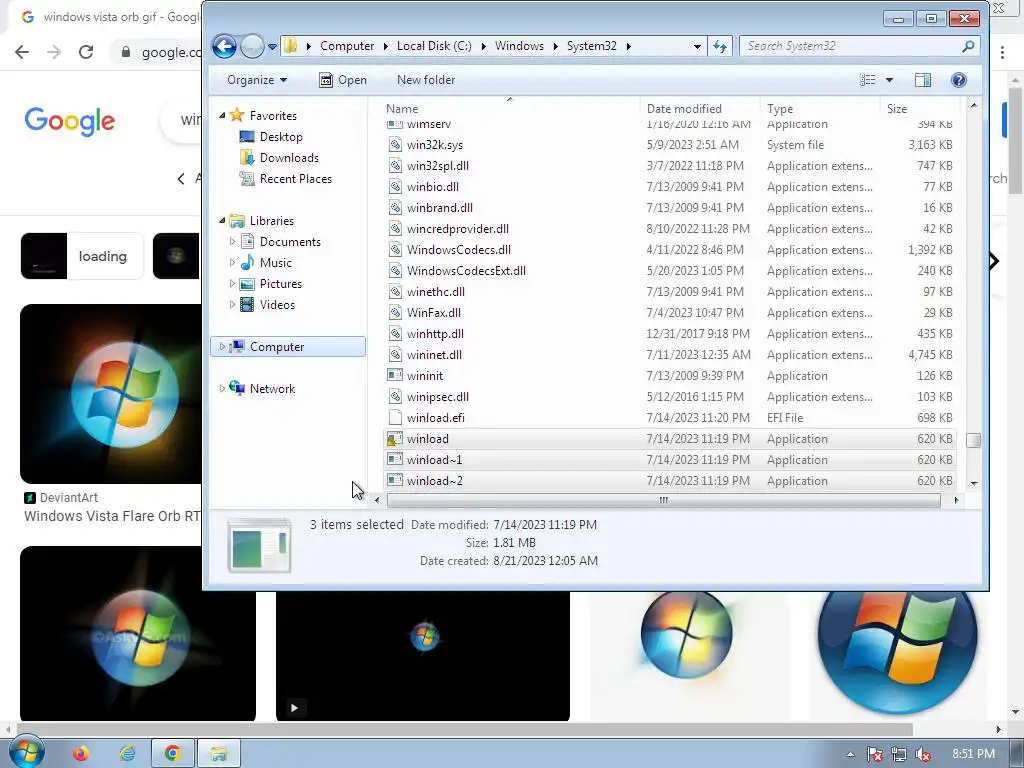
Task: Refresh the System32 folder view
Action: tap(720, 46)
